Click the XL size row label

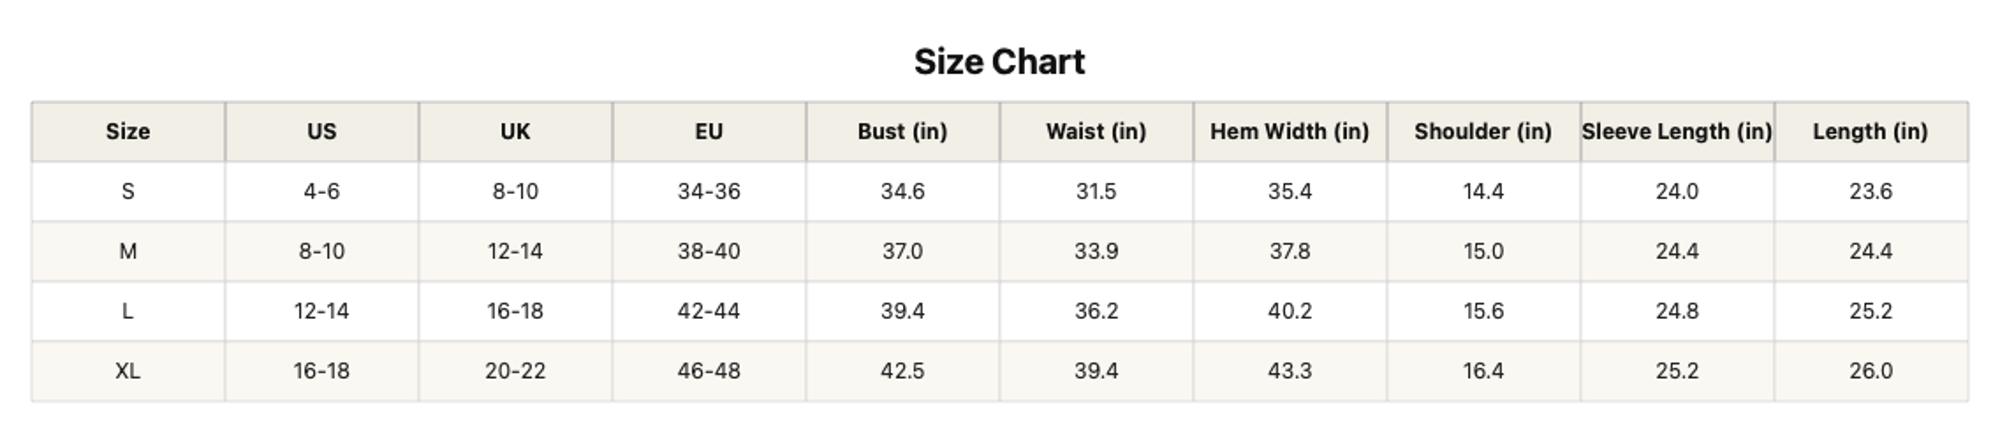pyautogui.click(x=128, y=371)
